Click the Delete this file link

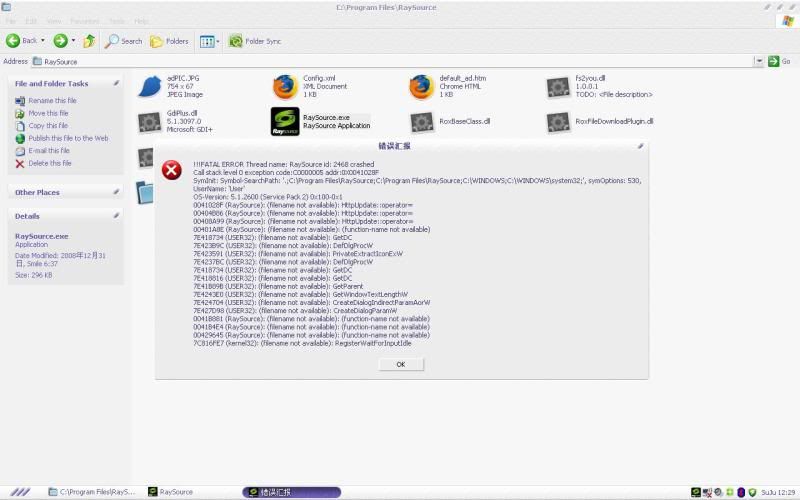pos(49,163)
